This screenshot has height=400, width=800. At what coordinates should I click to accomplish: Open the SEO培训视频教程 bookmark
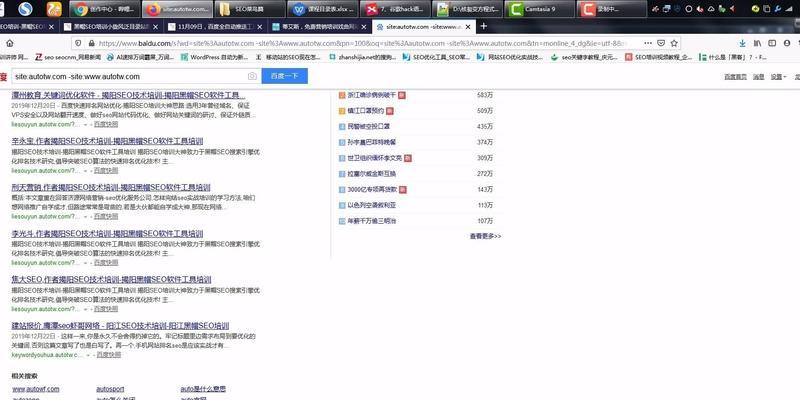click(658, 58)
